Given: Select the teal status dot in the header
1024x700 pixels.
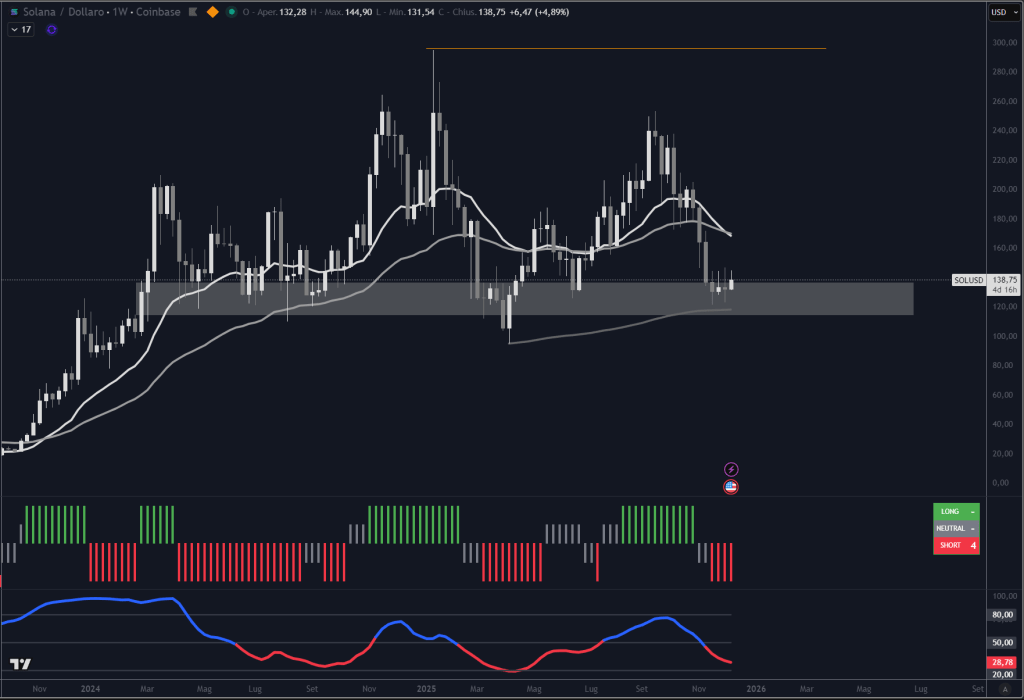Looking at the screenshot, I should (231, 12).
